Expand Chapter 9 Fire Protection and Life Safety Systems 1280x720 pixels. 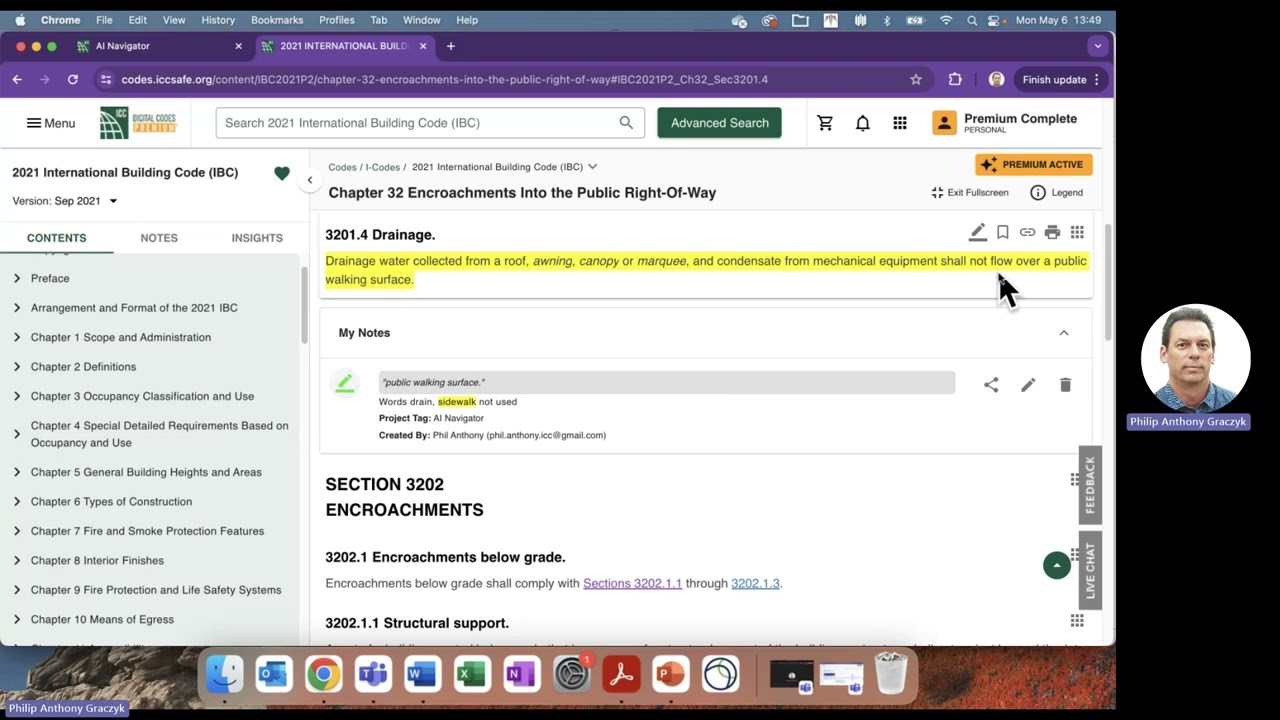point(17,590)
